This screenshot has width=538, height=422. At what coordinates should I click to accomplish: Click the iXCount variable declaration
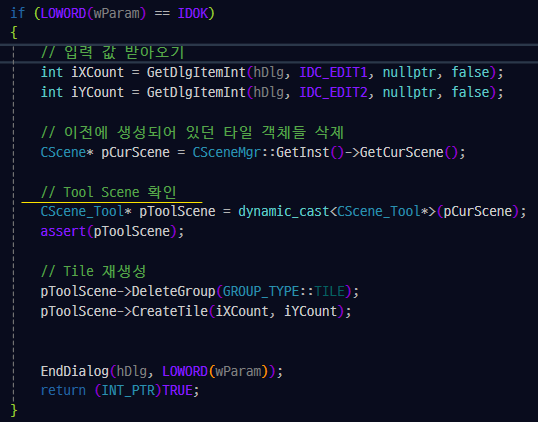point(97,72)
